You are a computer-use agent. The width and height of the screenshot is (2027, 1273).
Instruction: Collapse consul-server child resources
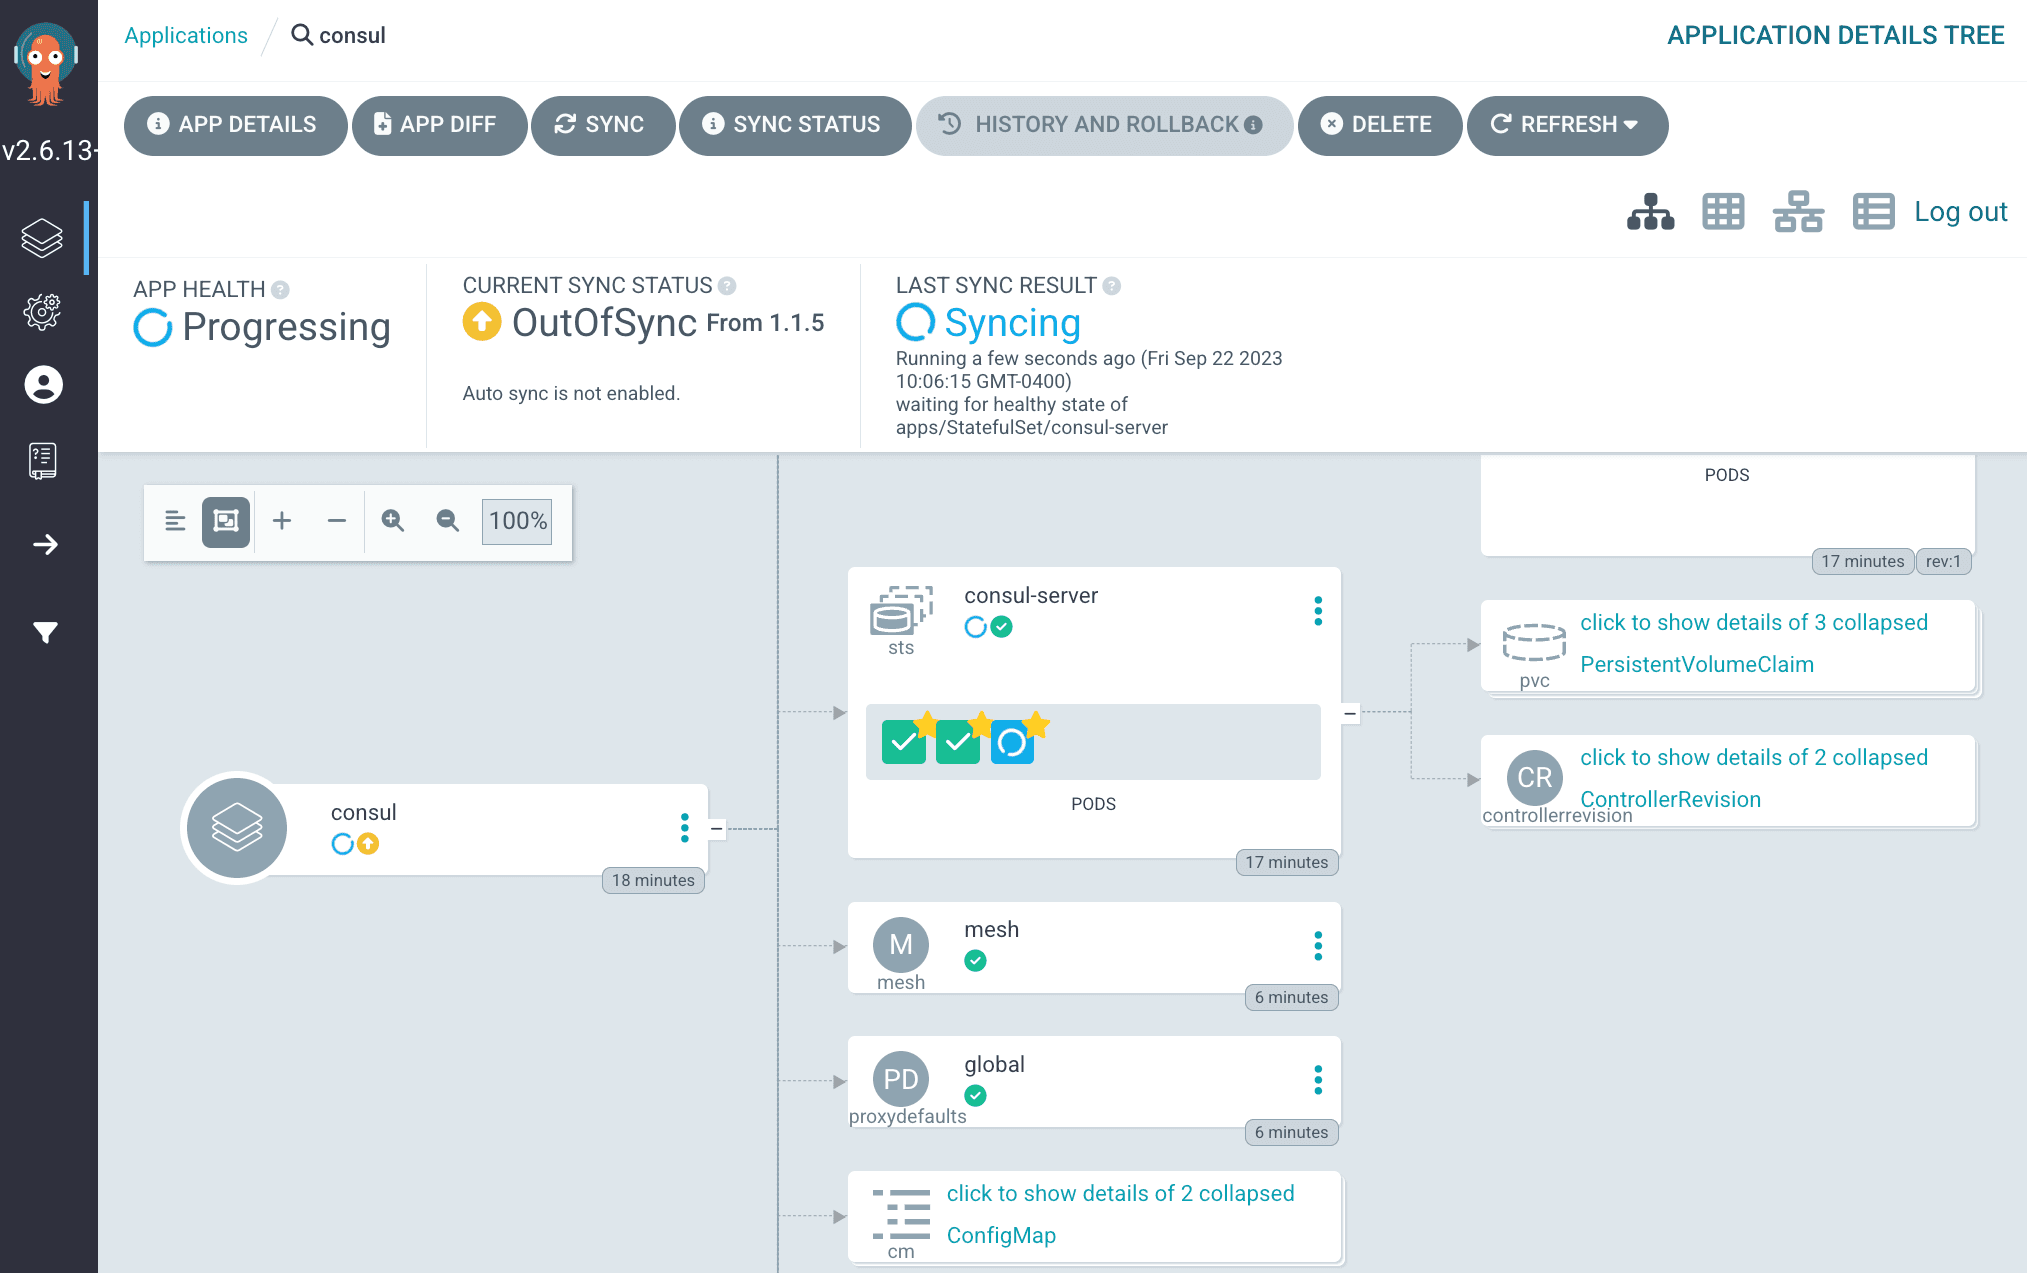1350,713
